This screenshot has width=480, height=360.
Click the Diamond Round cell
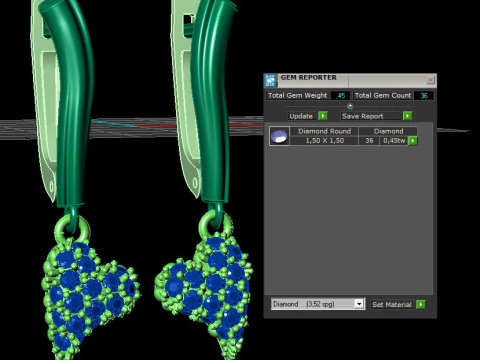coord(324,131)
